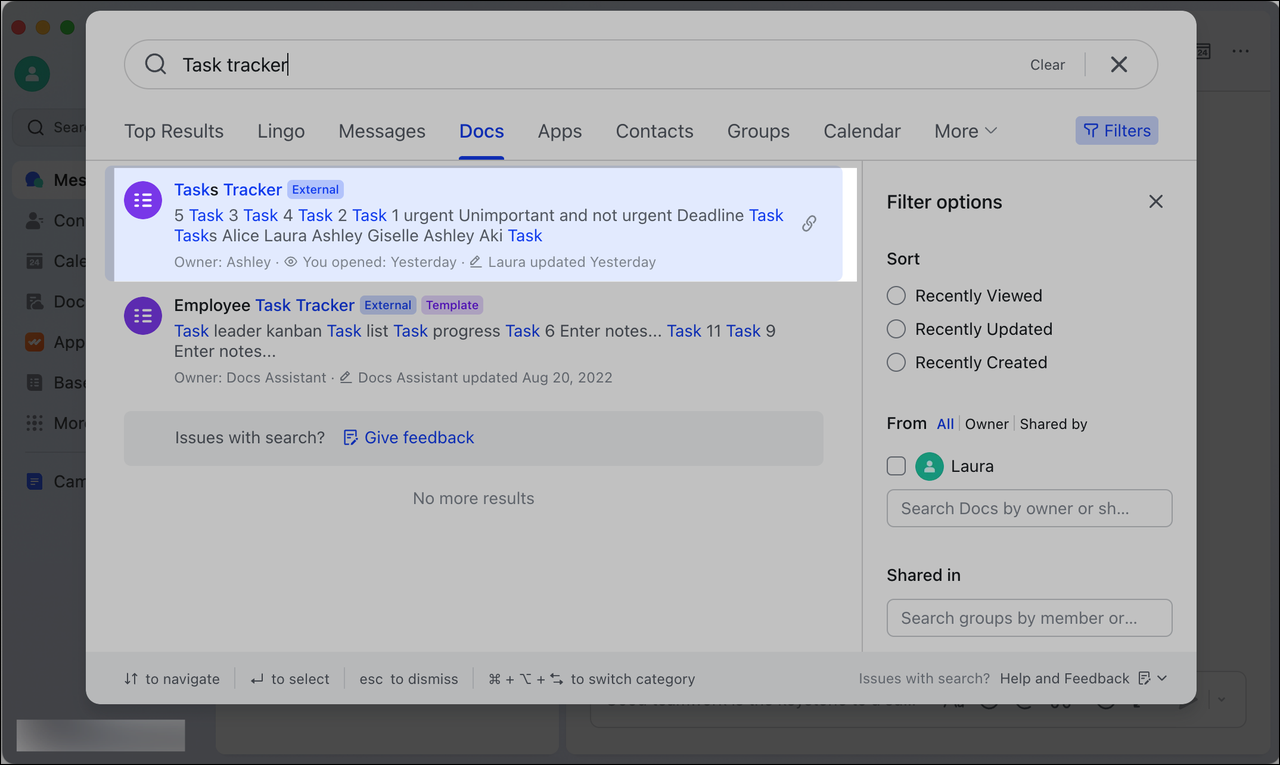Open the Groups tab

pos(759,131)
